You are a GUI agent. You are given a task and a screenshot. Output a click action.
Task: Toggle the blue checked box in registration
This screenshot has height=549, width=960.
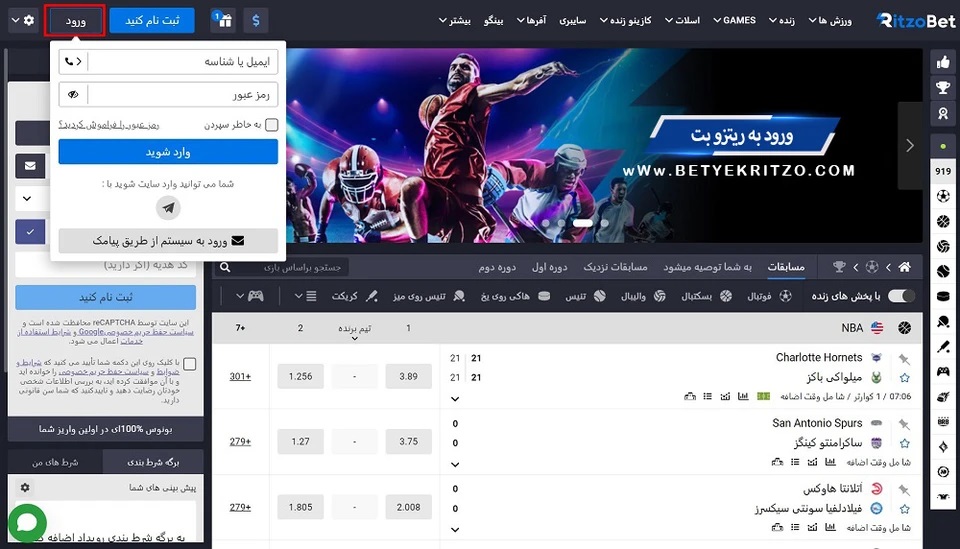(30, 232)
